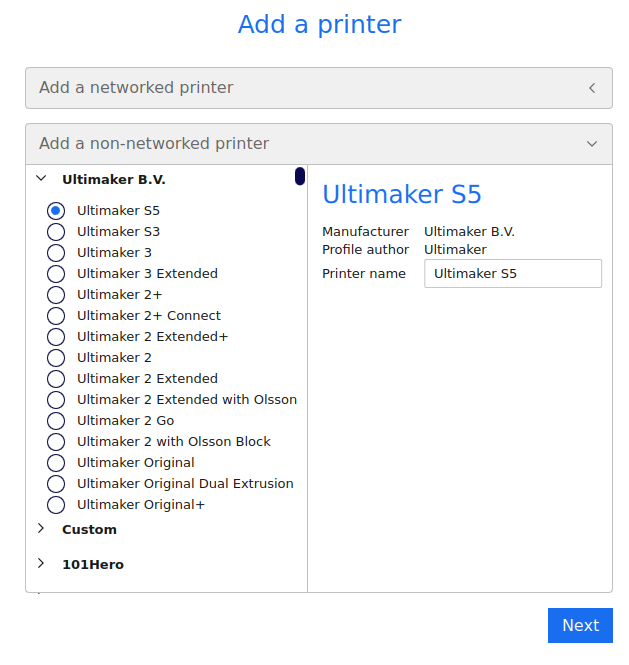Pick the Ultimaker Original+ radio button

[x=56, y=505]
